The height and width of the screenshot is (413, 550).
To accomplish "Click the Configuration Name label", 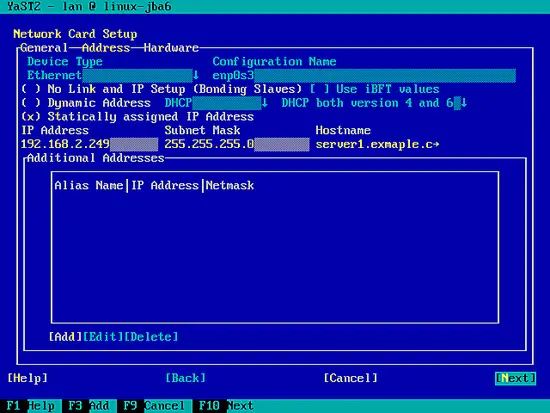I will (x=274, y=61).
